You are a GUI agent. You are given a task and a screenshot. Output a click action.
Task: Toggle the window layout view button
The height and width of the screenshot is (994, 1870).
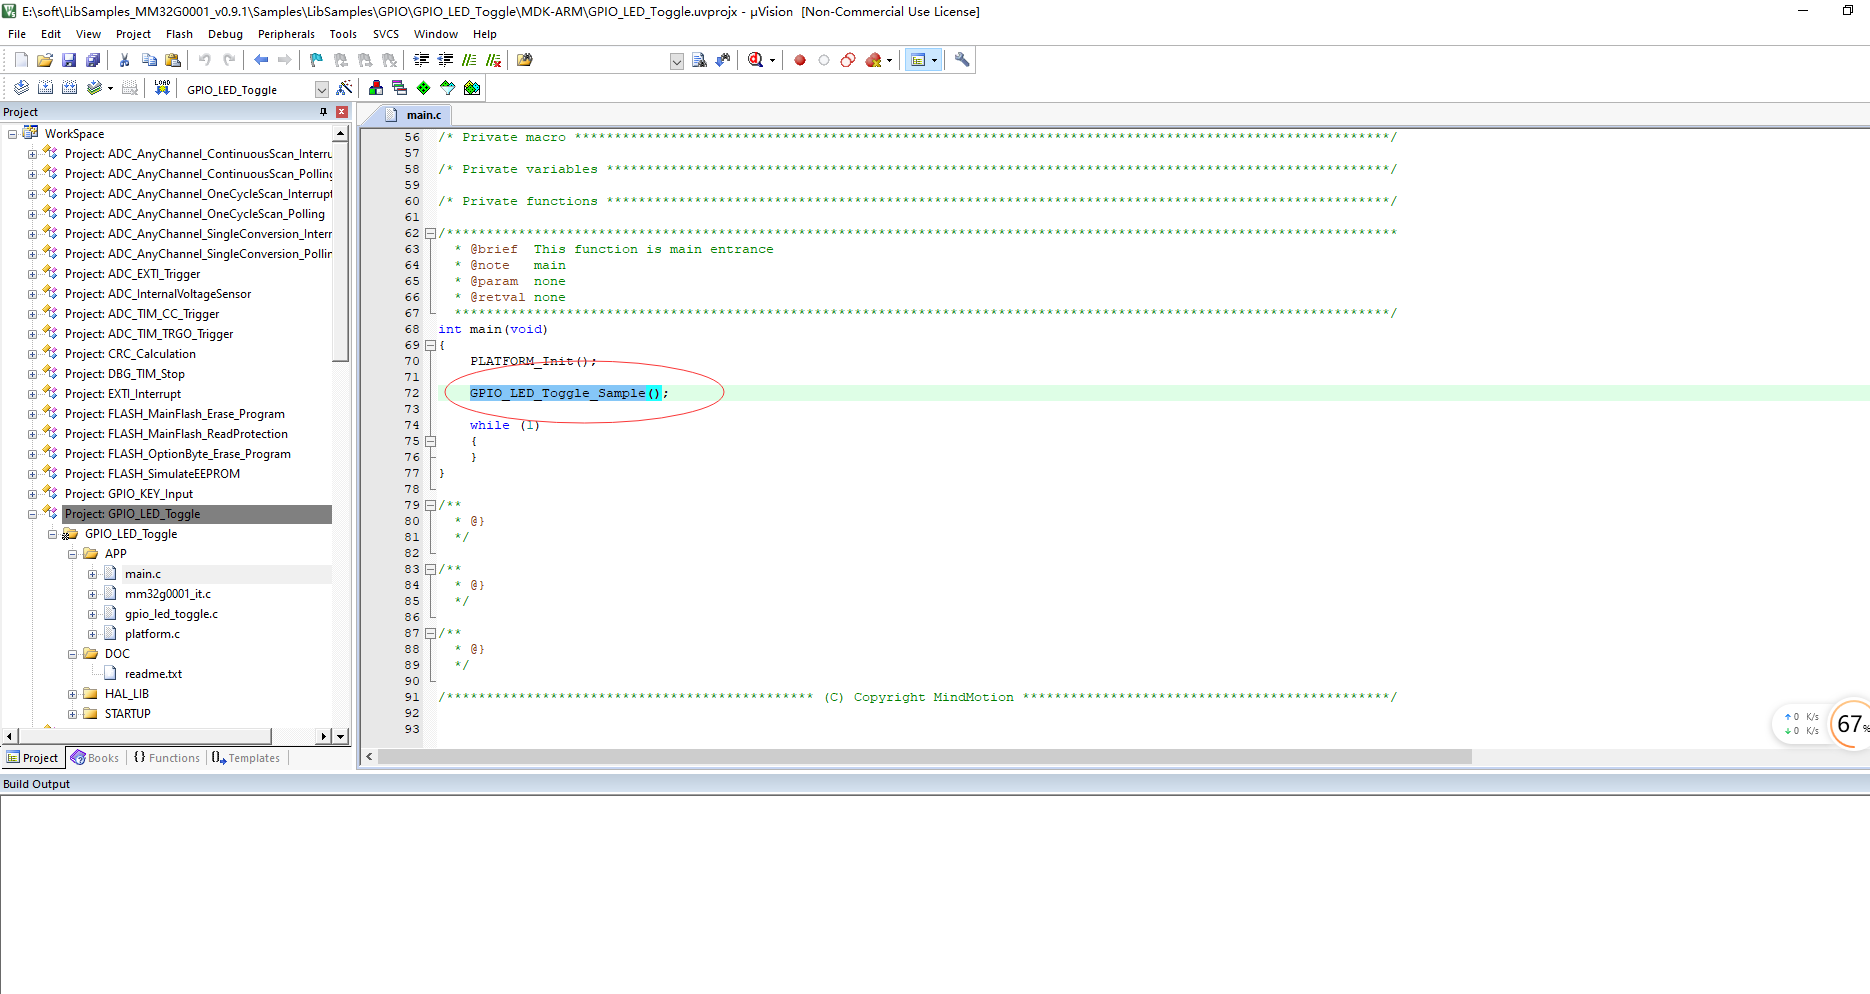[x=918, y=60]
